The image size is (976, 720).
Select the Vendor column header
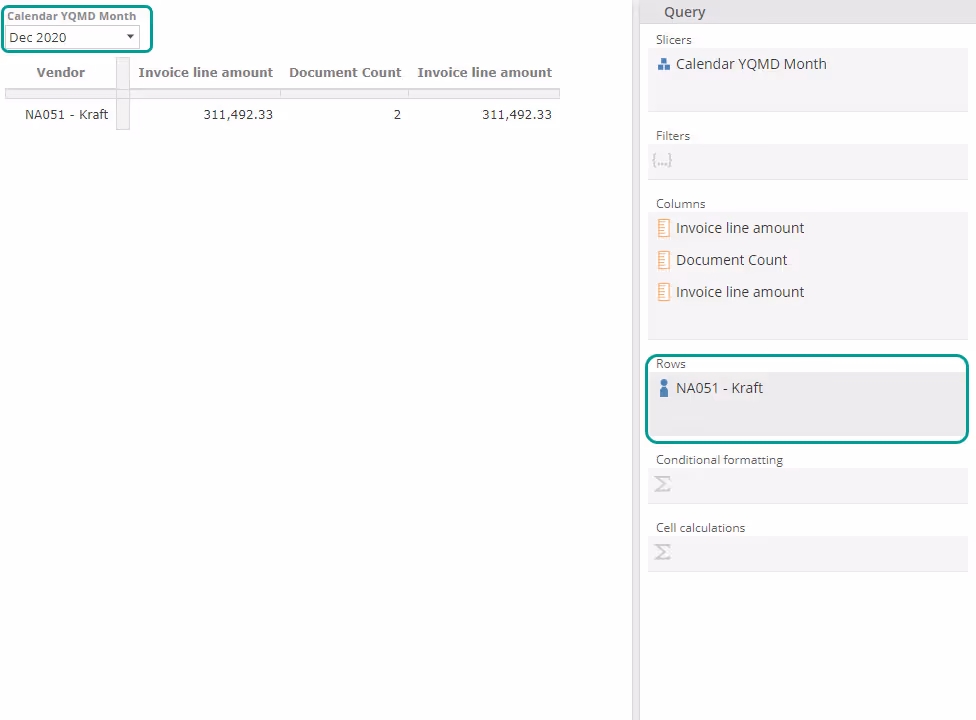[61, 73]
